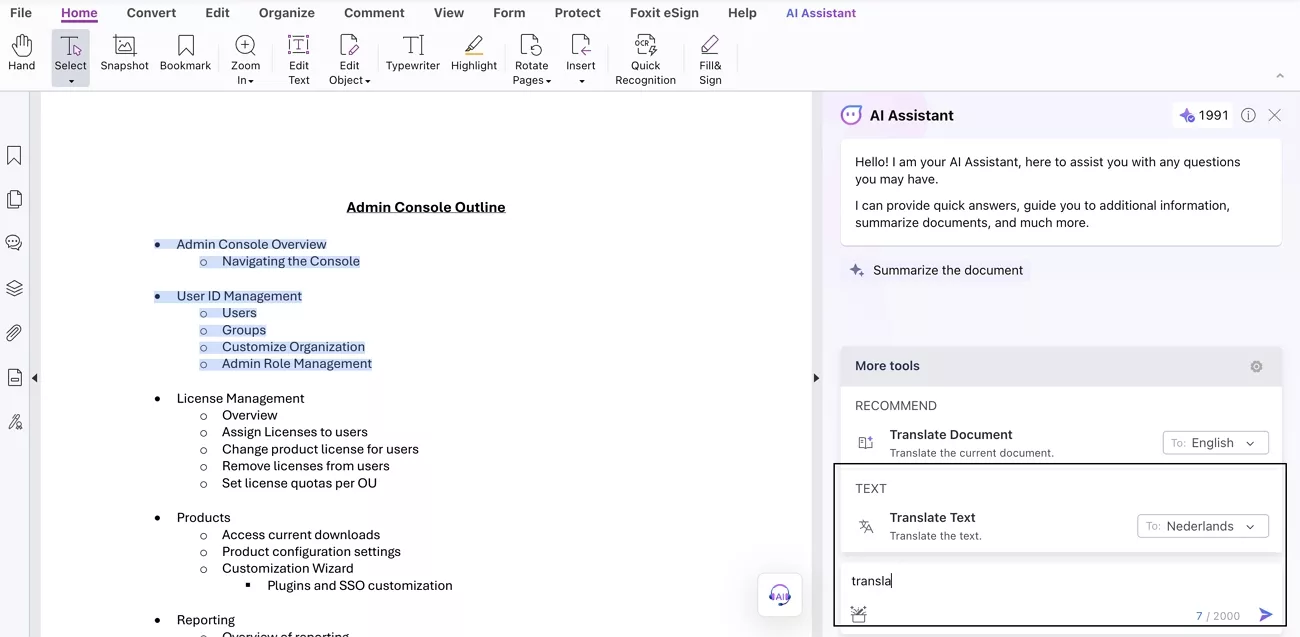Send the AI chat message
This screenshot has height=637, width=1300.
coord(1266,614)
